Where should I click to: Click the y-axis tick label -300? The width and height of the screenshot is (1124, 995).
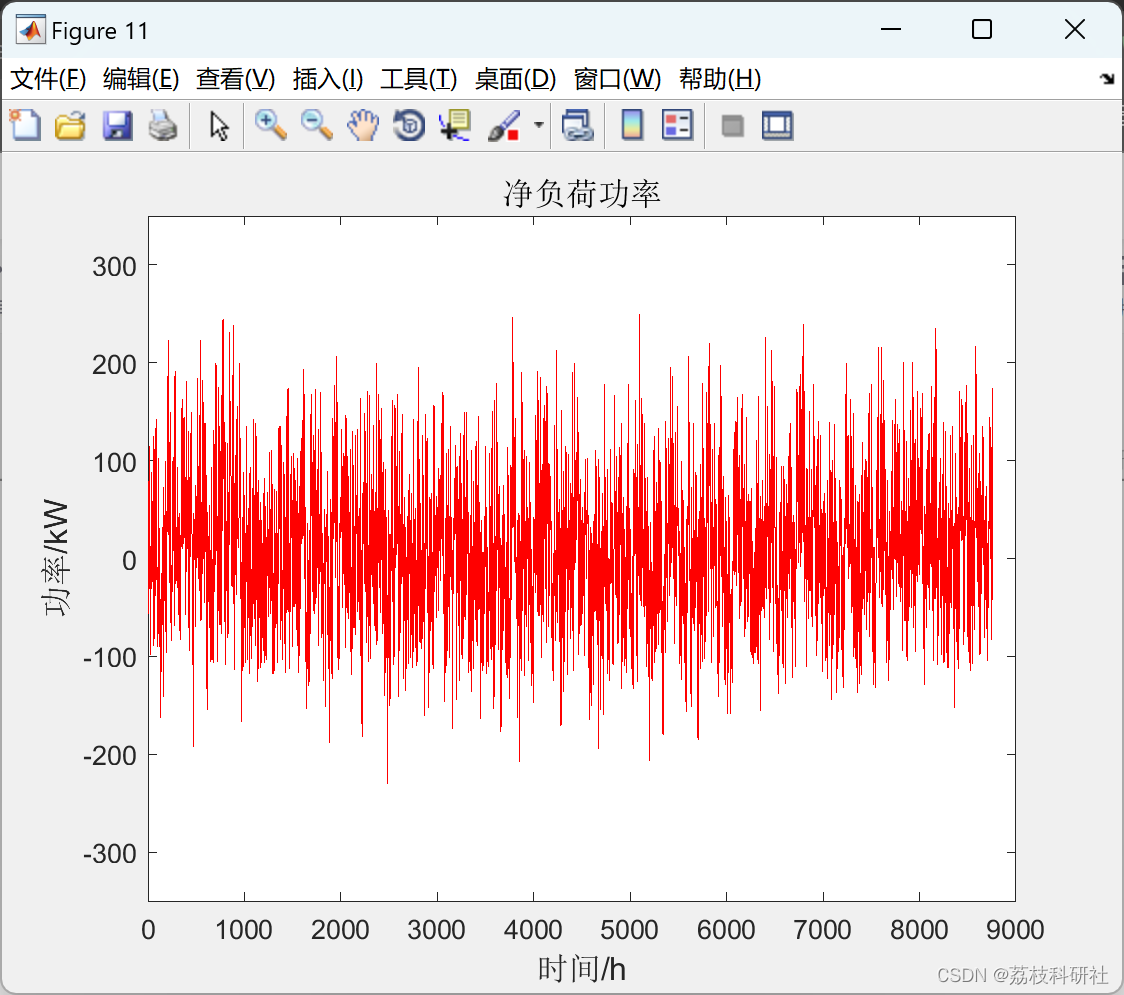110,854
